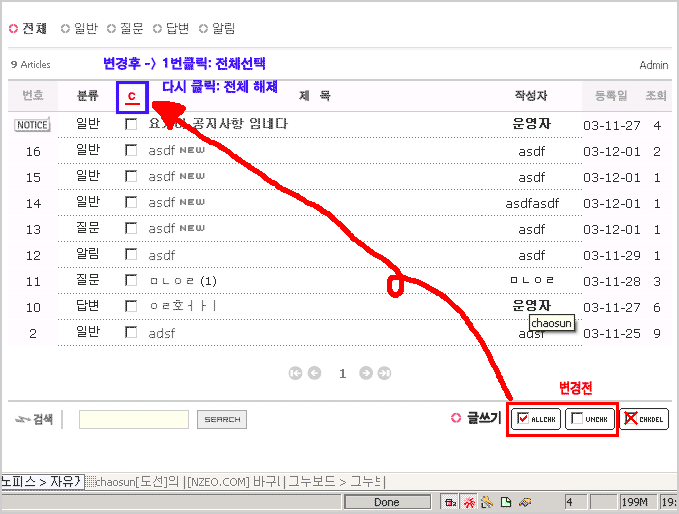Open article 12 titled asdf
679x514 pixels.
click(x=162, y=255)
